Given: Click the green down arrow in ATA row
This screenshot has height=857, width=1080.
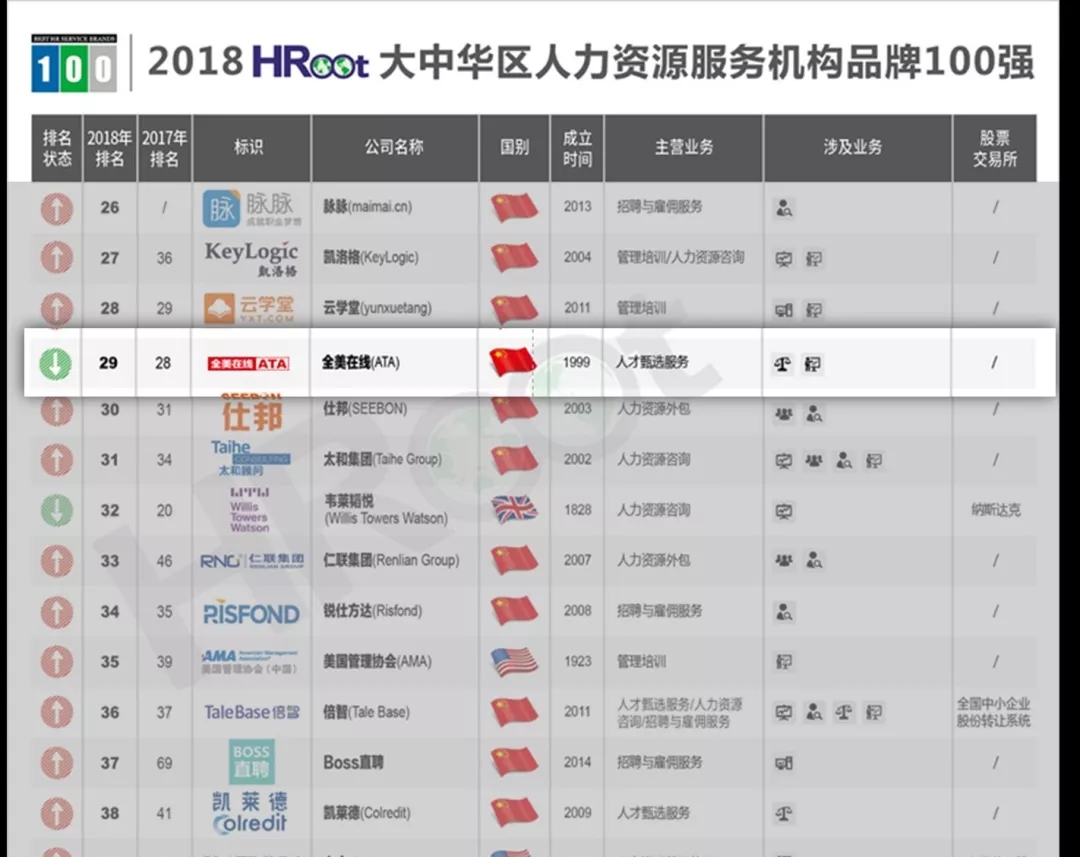Looking at the screenshot, I should coord(55,363).
